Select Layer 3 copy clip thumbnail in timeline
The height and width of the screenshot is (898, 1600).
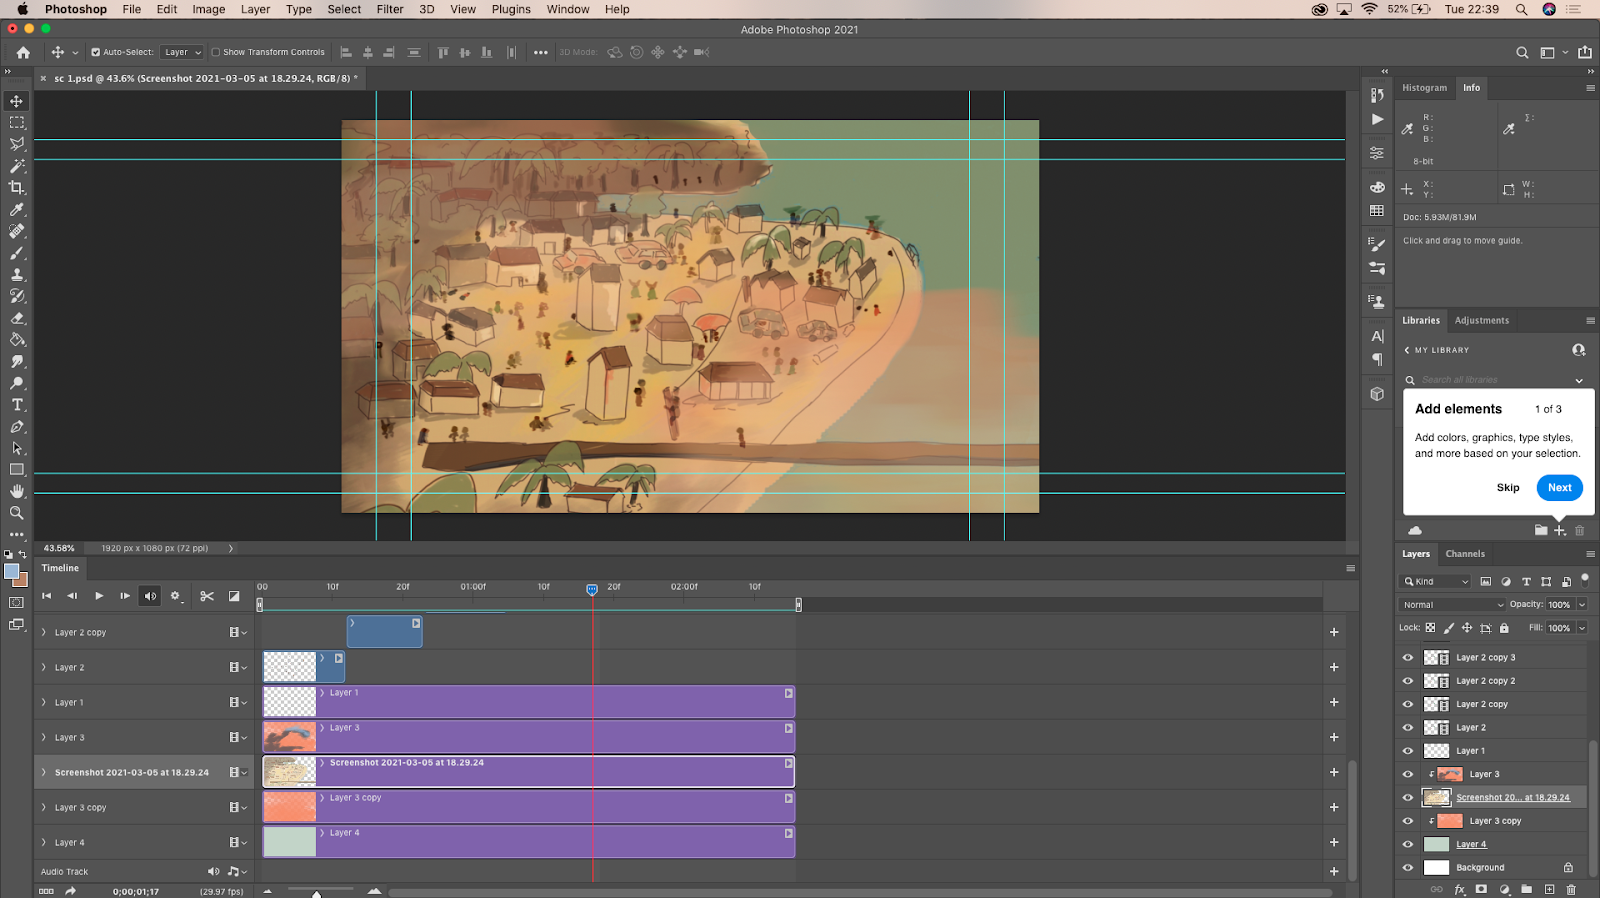coord(290,807)
